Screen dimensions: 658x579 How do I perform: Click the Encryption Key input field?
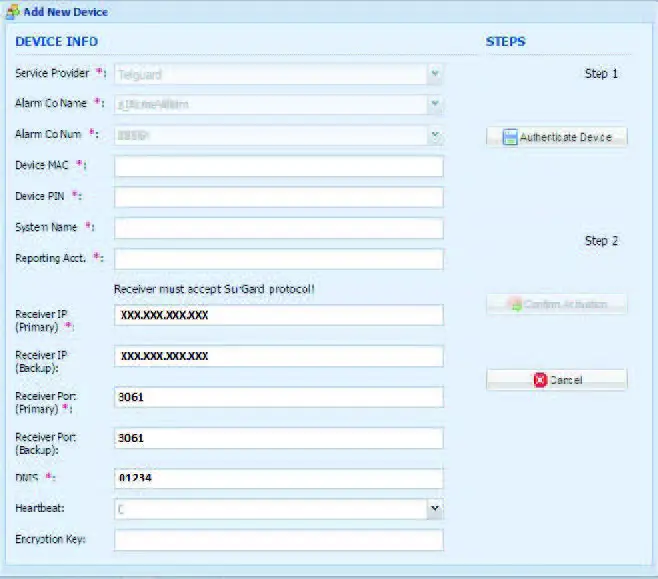tap(279, 540)
